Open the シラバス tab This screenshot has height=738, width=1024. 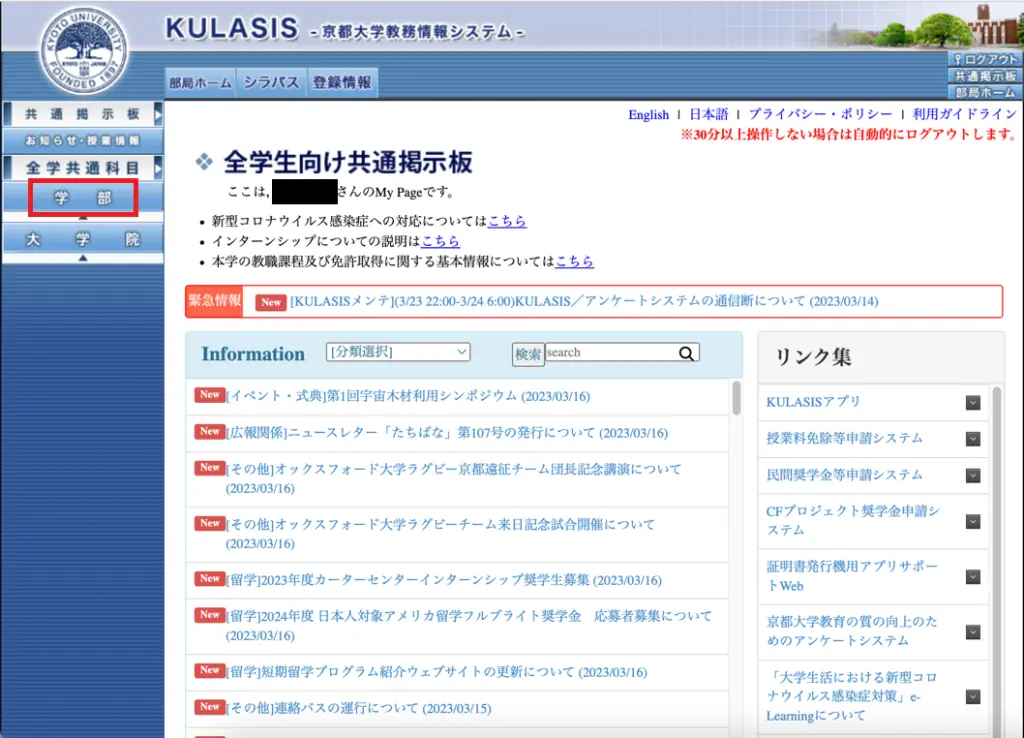point(271,82)
